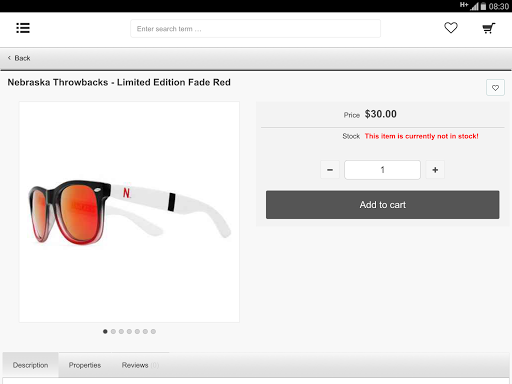Go back using the Back chevron

(x=9, y=58)
